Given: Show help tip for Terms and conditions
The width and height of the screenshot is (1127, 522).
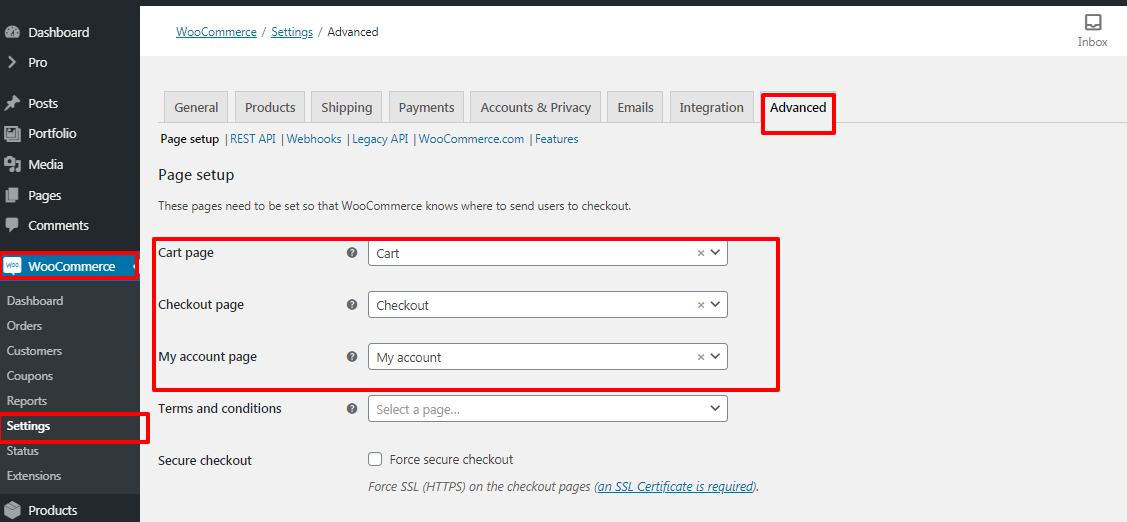Looking at the screenshot, I should pos(352,408).
